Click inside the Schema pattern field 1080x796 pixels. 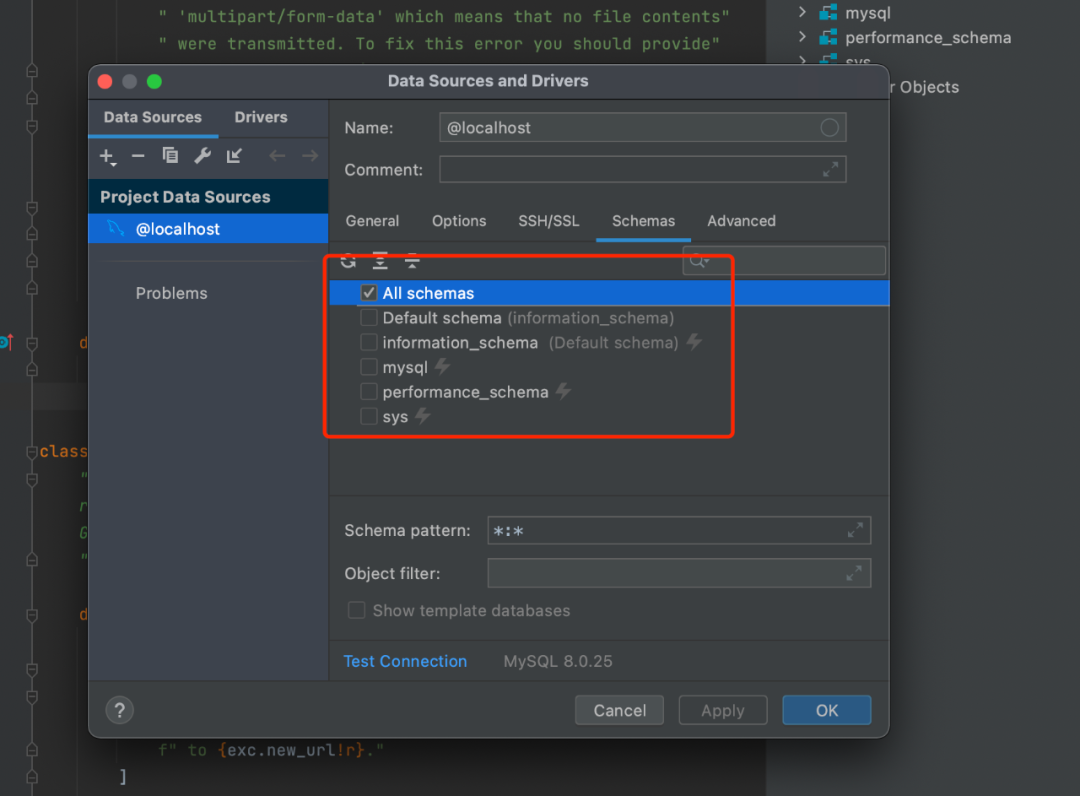tap(650, 530)
